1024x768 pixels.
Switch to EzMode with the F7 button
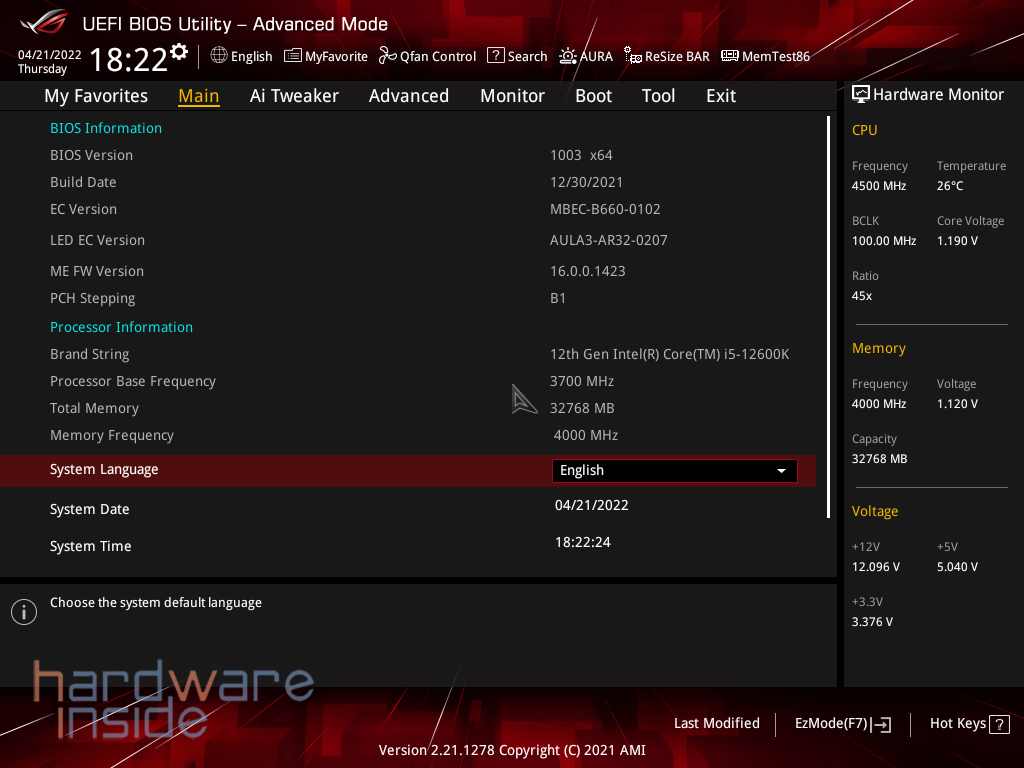(842, 723)
